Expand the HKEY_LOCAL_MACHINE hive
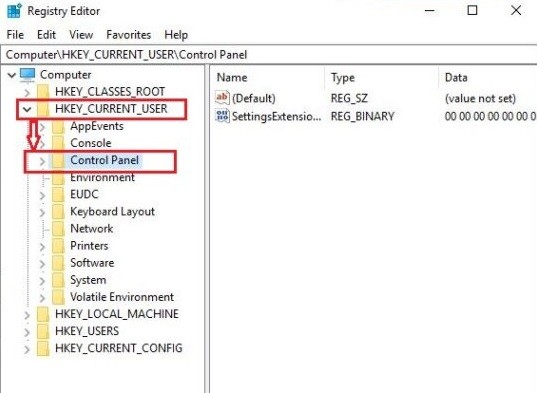The image size is (537, 393). click(x=27, y=315)
